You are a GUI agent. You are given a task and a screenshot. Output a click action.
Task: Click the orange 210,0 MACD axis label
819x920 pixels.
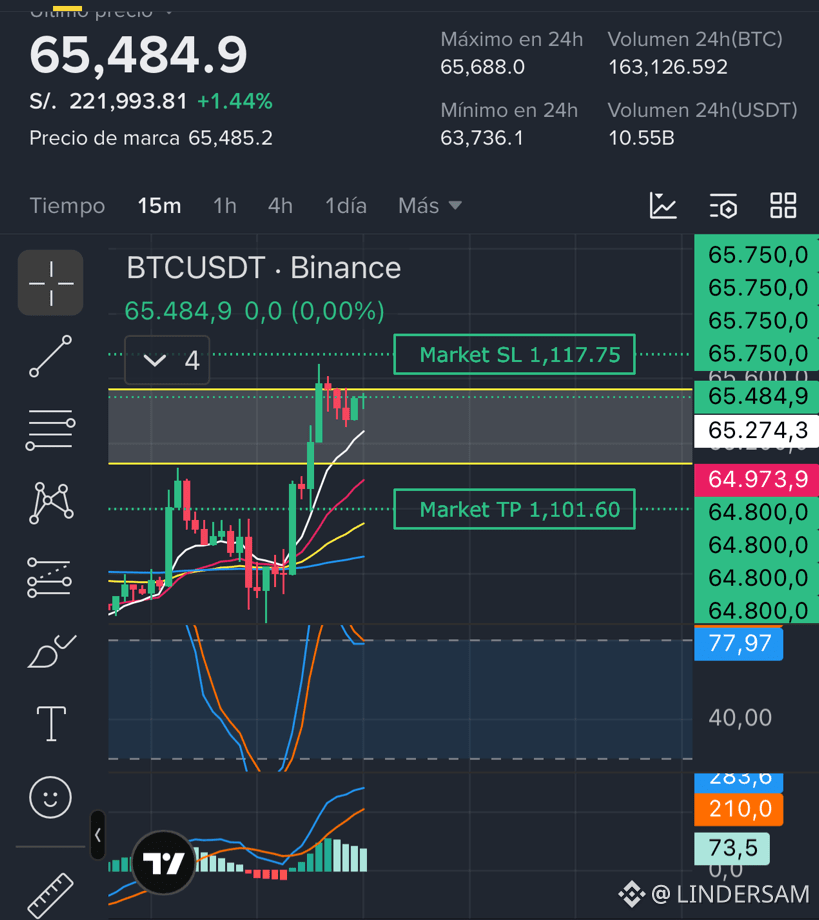click(x=739, y=810)
